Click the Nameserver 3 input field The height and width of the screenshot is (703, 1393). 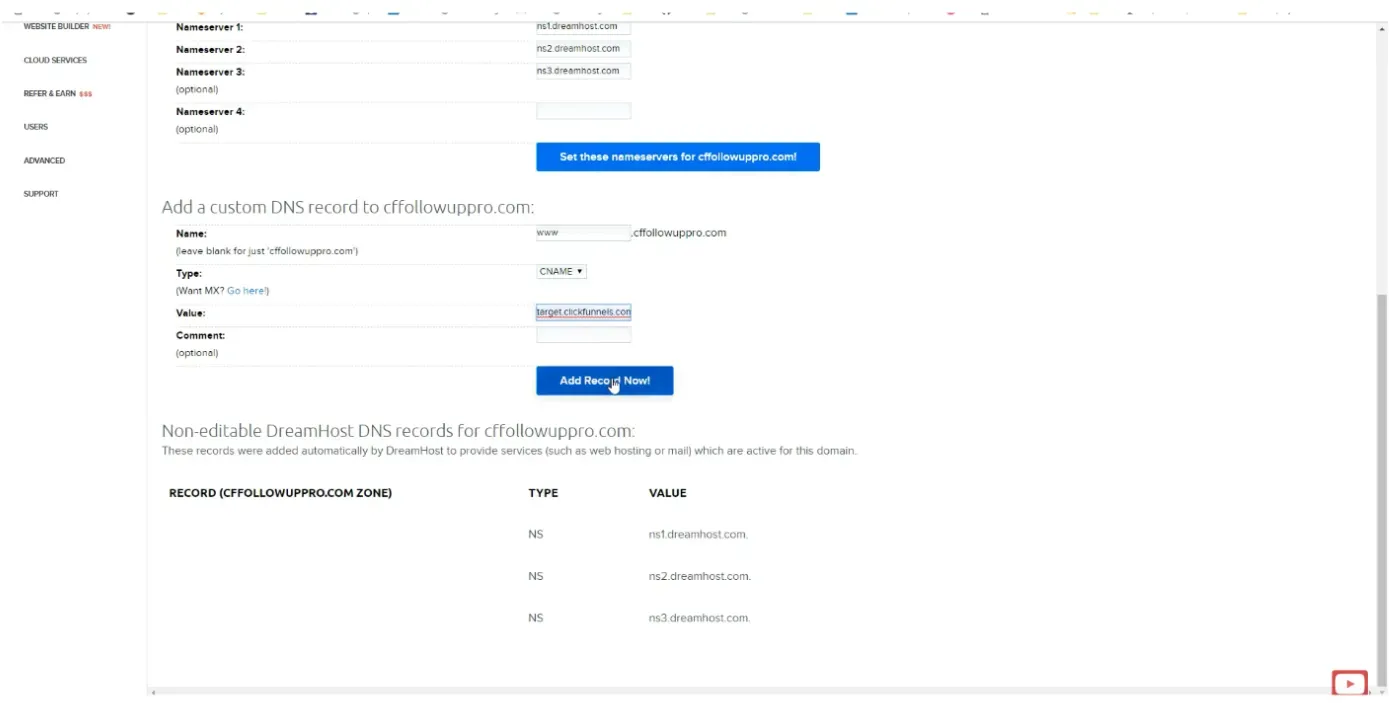point(583,71)
